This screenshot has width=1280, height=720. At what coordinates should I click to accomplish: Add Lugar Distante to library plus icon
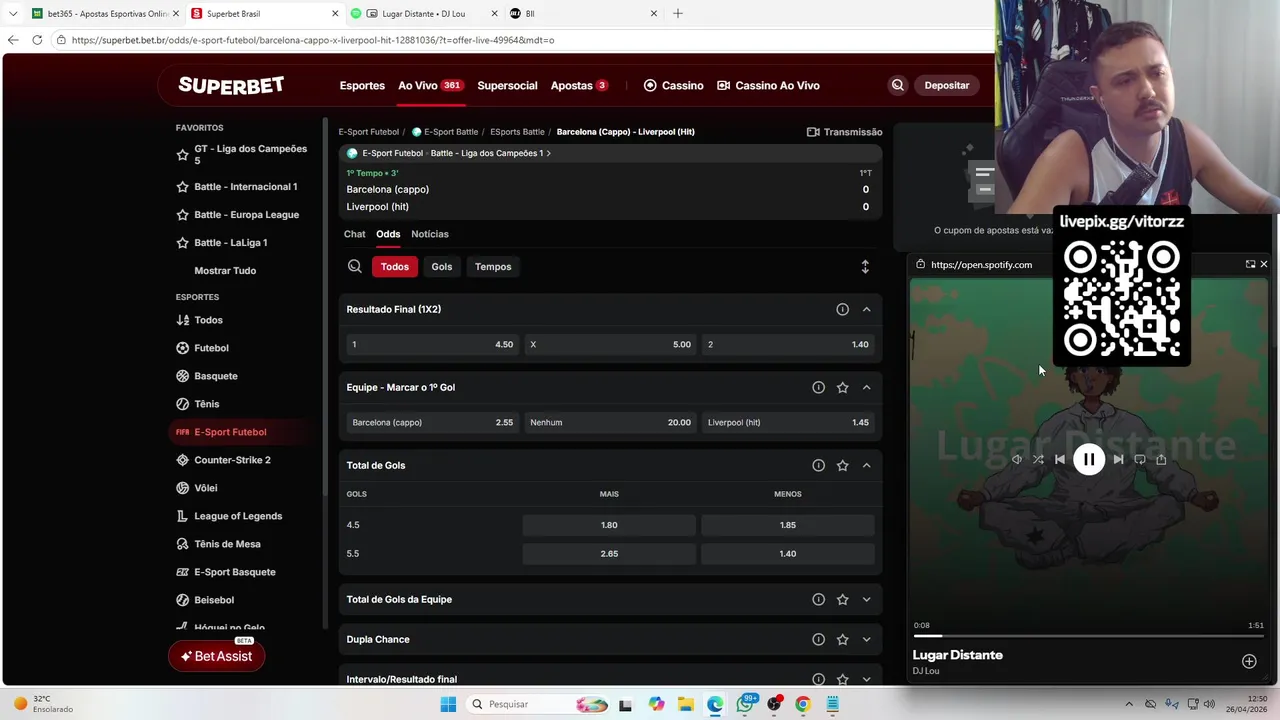[x=1249, y=661]
